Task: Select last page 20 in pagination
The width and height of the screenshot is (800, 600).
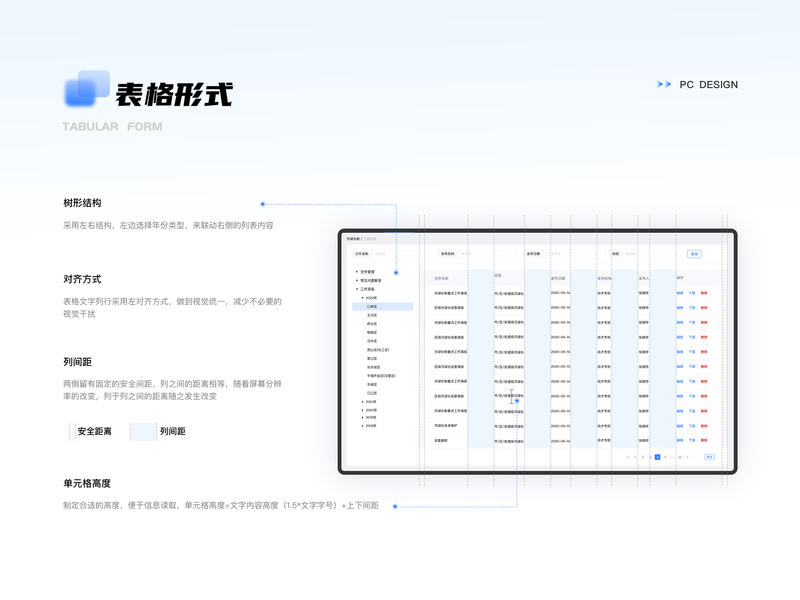Action: tap(680, 457)
